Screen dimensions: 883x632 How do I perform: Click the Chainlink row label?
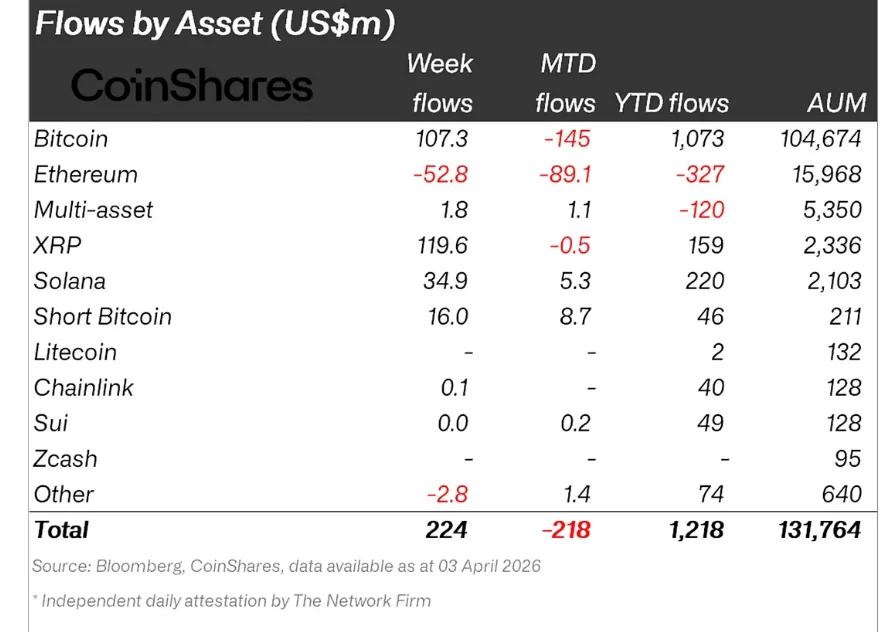coord(84,388)
